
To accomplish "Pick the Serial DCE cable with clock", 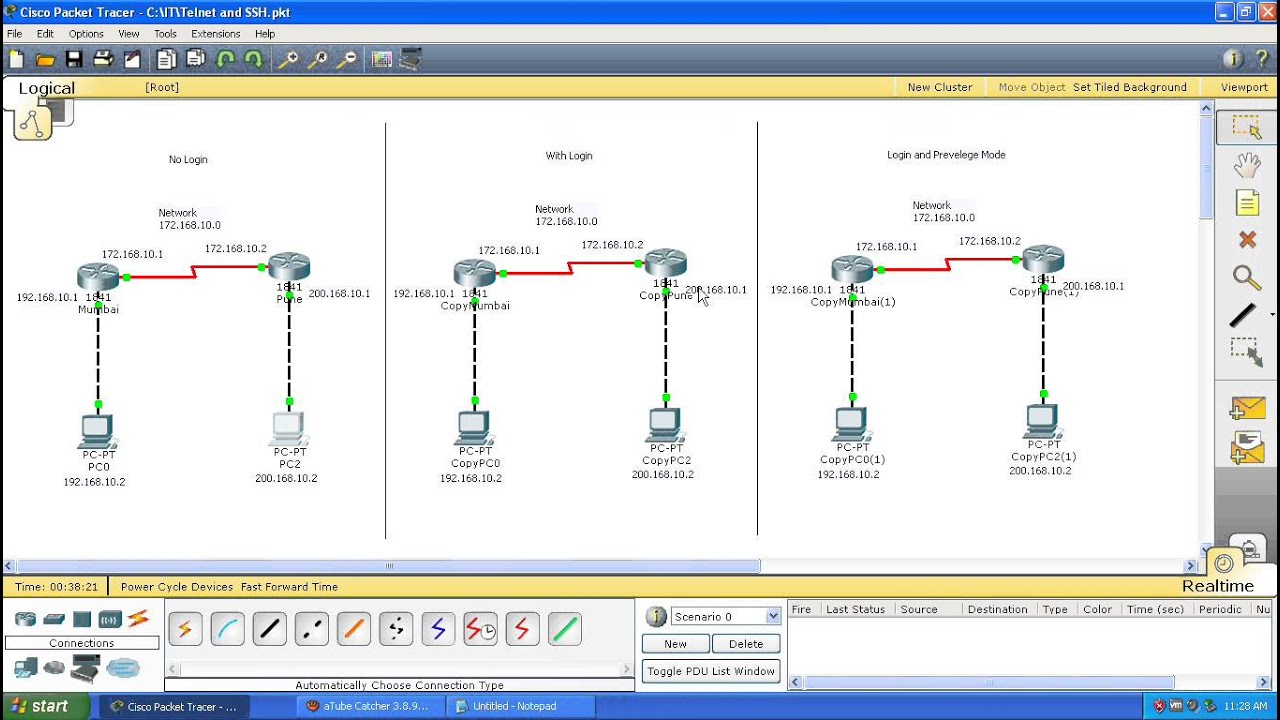I will coord(480,629).
